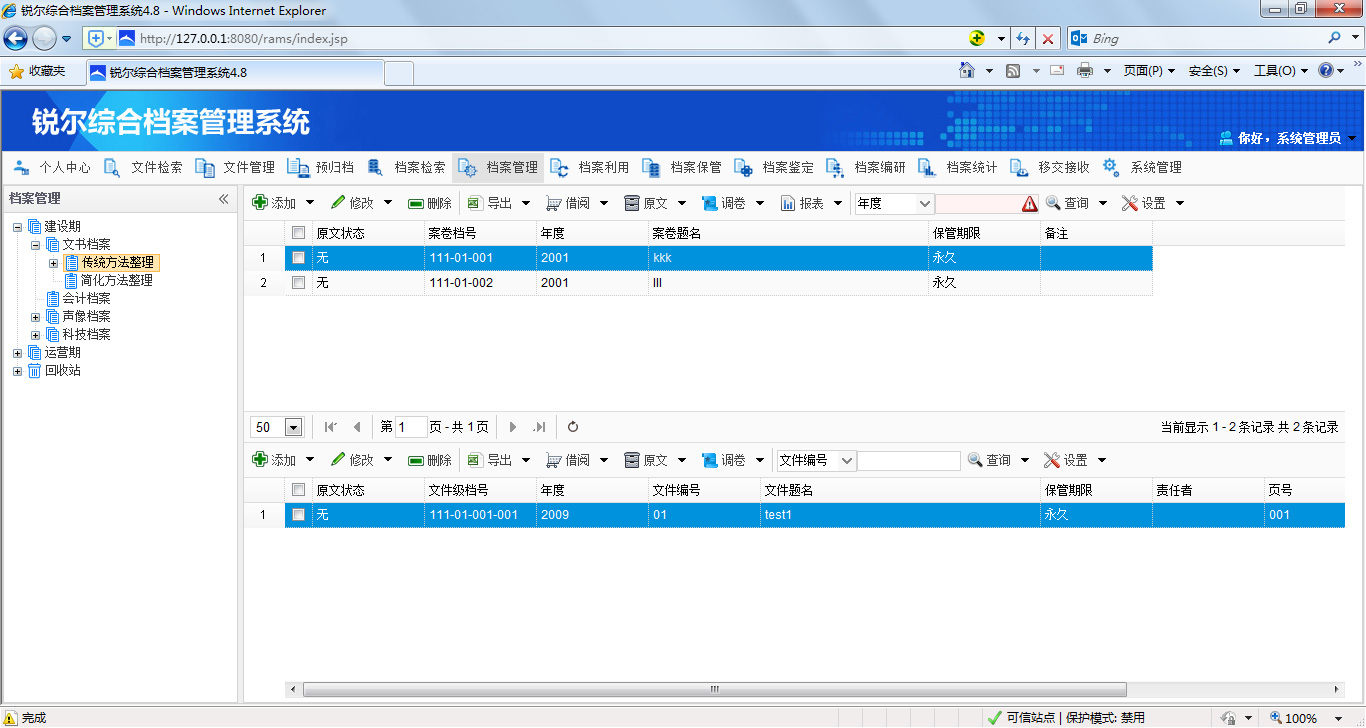This screenshot has height=728, width=1366.
Task: Open the page size 50 dropdown
Action: click(x=293, y=427)
